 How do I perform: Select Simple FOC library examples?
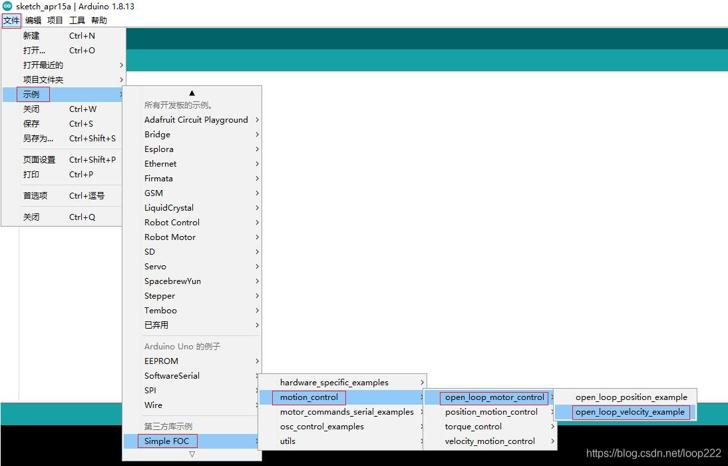pos(192,441)
